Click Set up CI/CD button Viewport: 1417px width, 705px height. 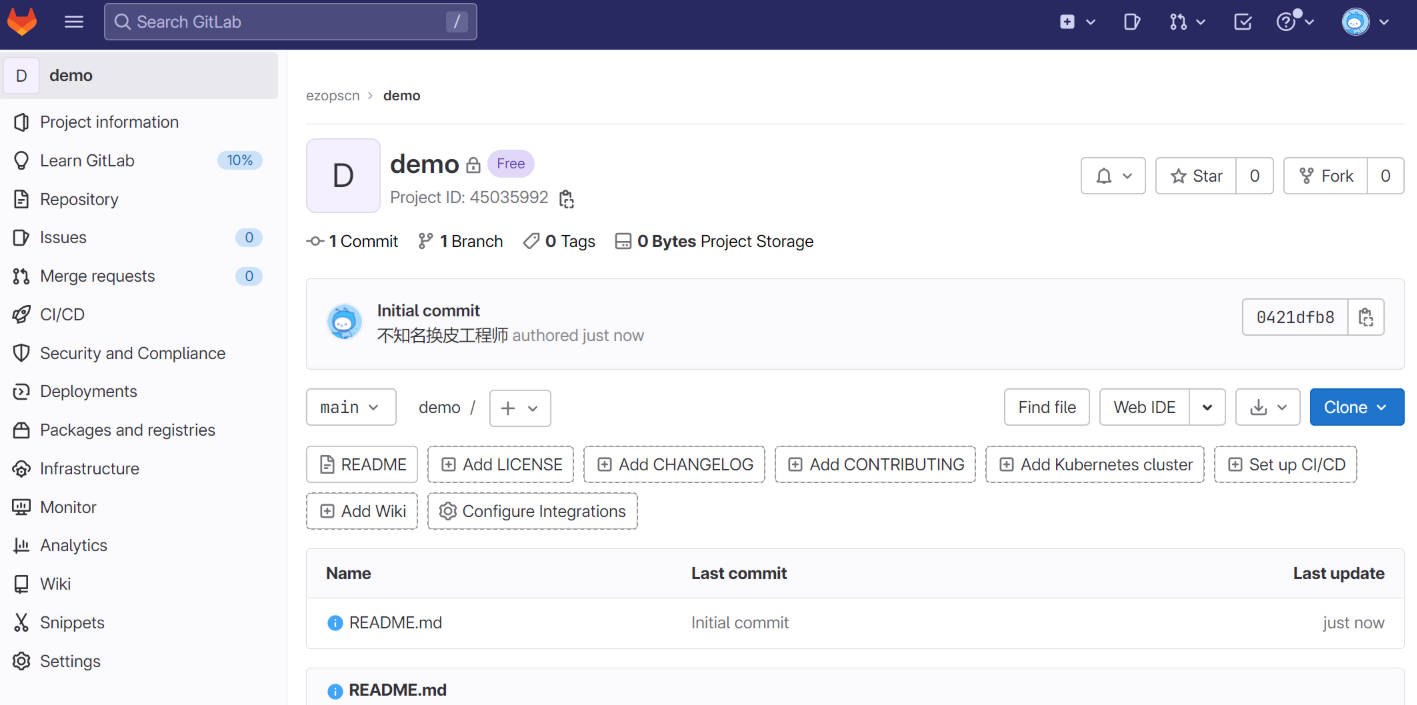[x=1286, y=464]
